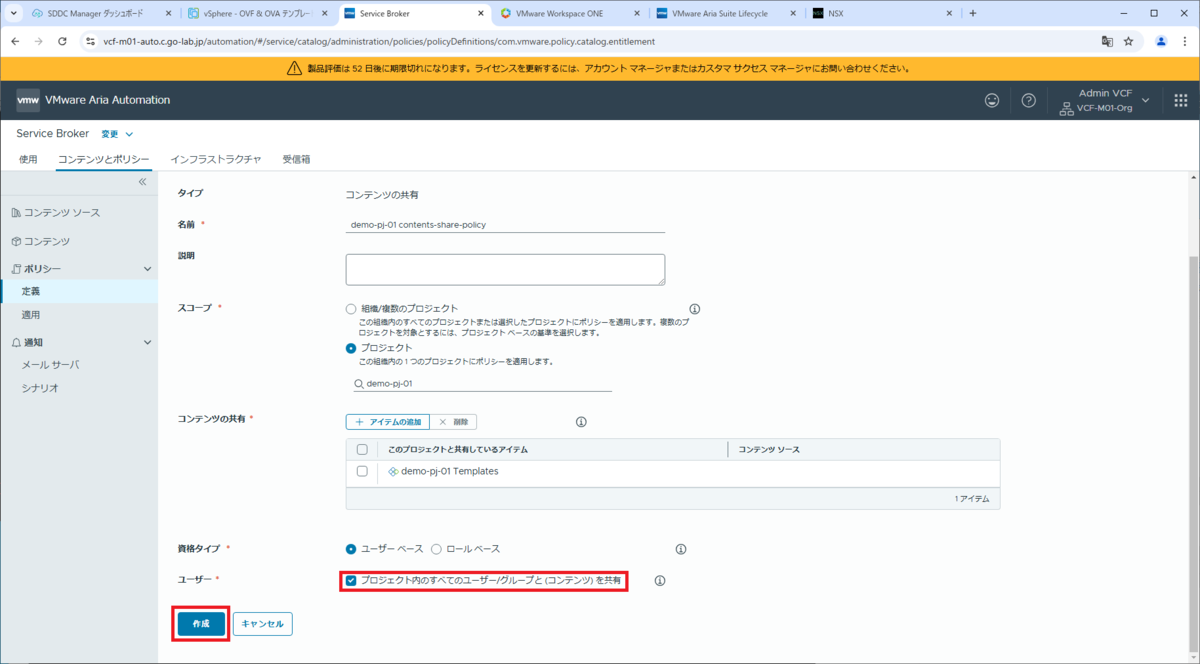Screen dimensions: 1200x664
Task: Click the 名前 input field
Action: click(505, 224)
